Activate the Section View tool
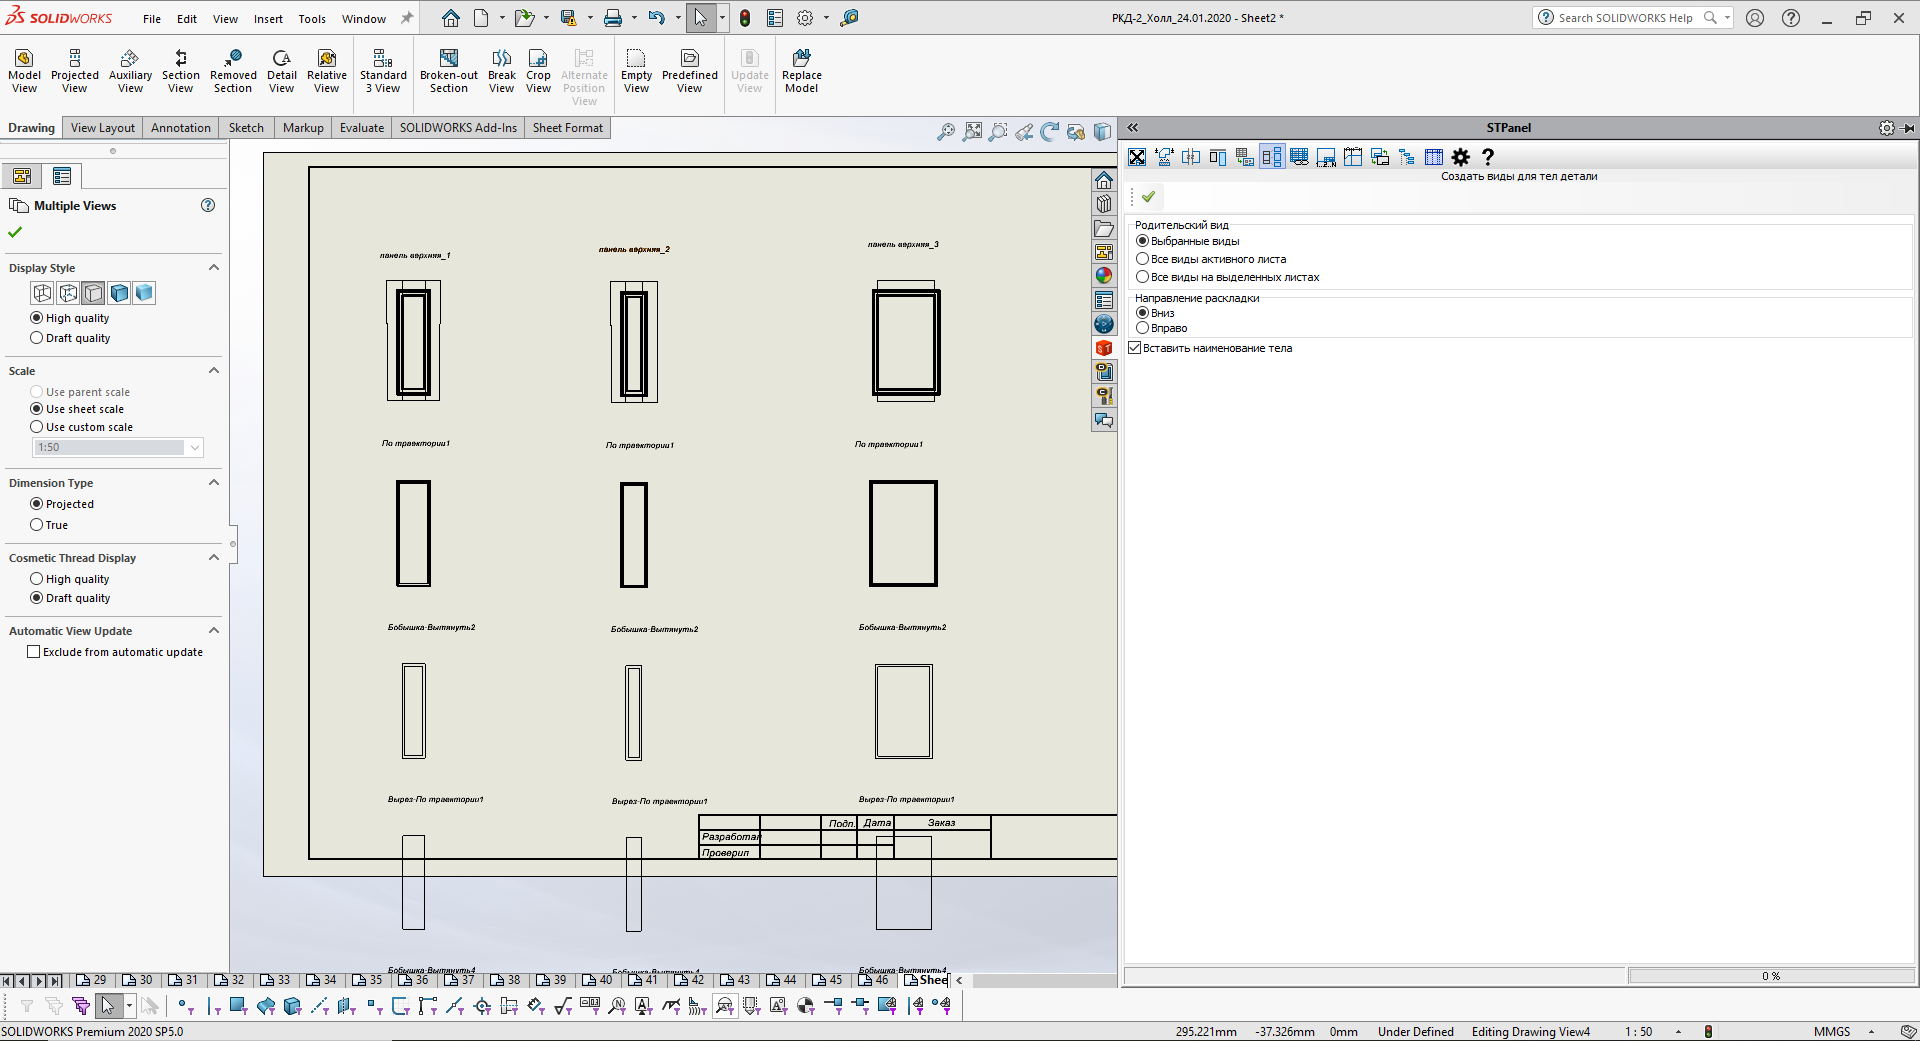The image size is (1920, 1041). pyautogui.click(x=181, y=71)
